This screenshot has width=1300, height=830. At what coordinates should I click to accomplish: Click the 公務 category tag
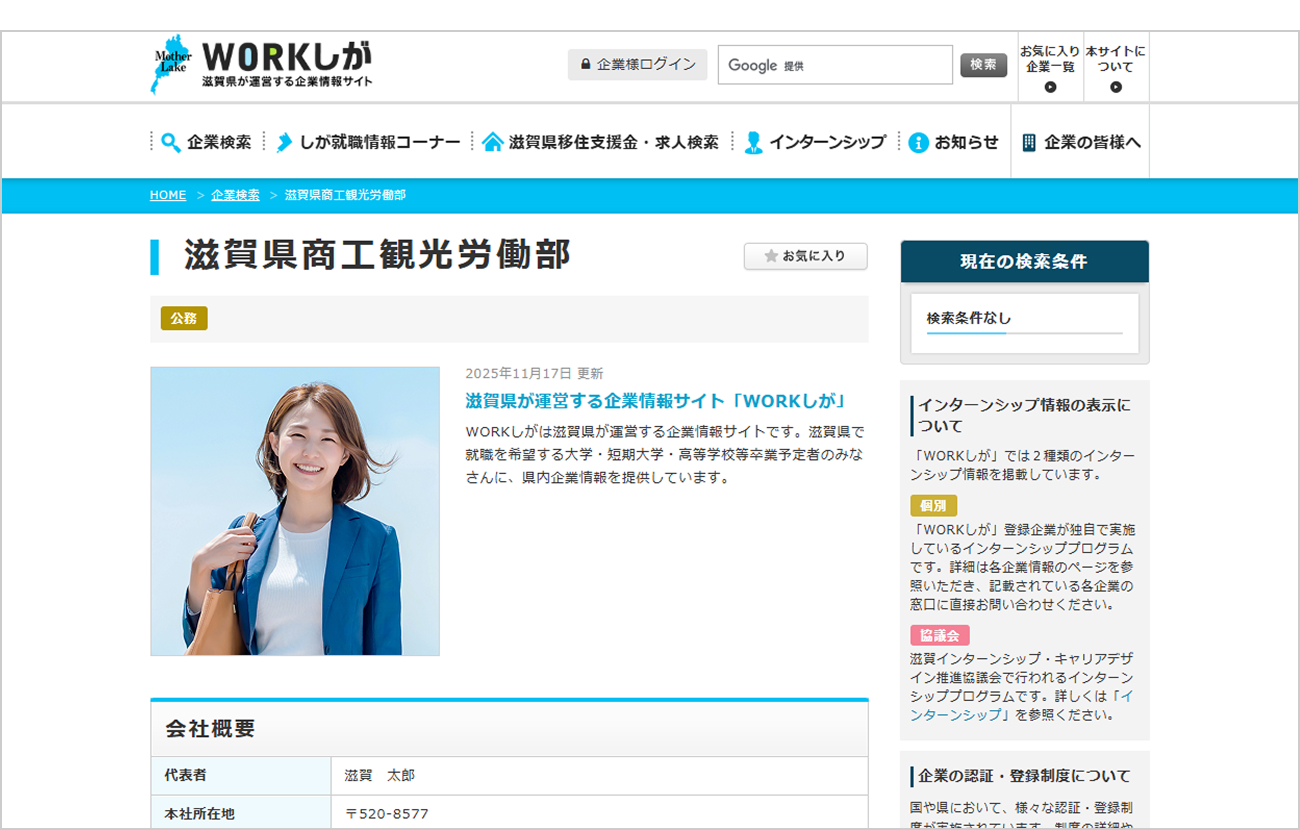coord(184,318)
